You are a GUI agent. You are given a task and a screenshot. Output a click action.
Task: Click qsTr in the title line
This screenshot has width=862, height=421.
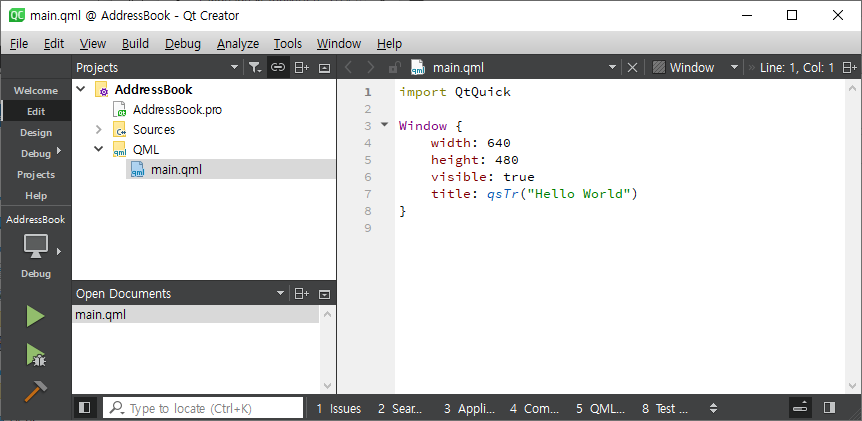(x=503, y=193)
